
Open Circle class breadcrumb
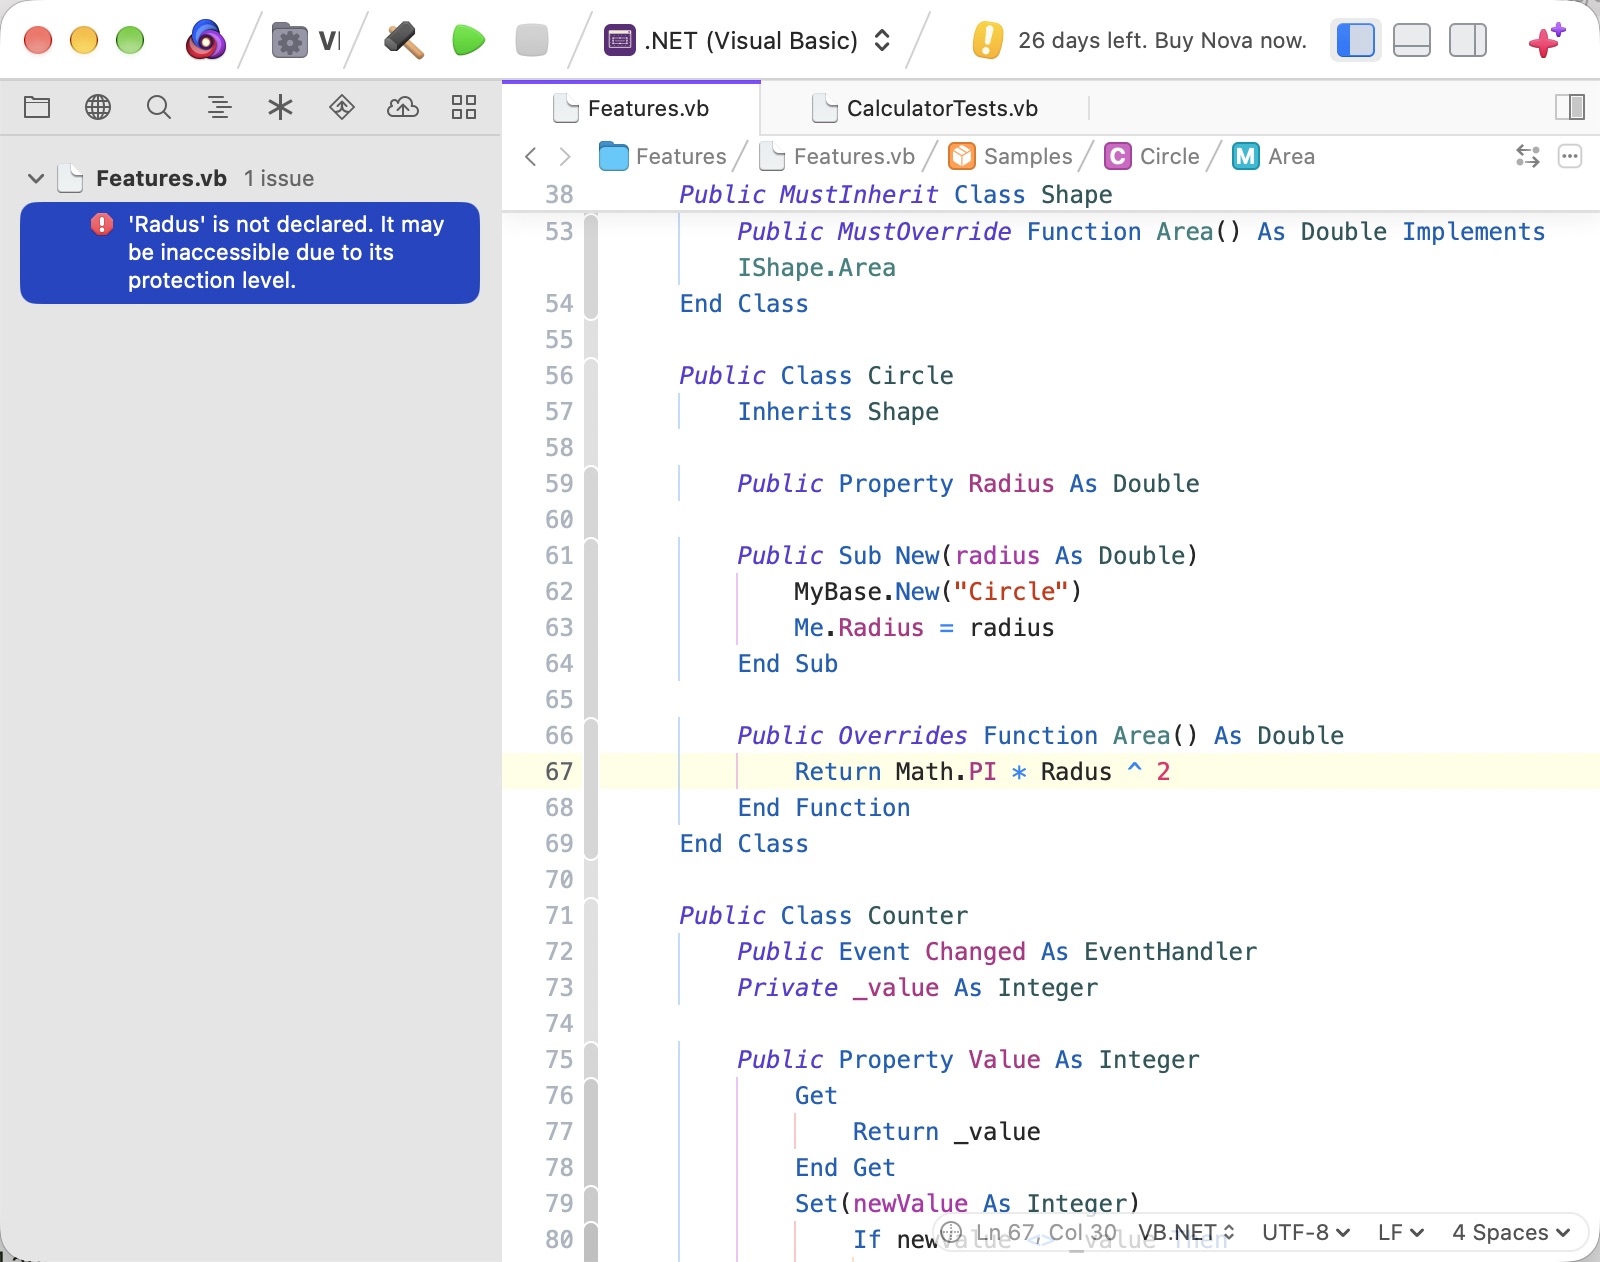(1152, 157)
